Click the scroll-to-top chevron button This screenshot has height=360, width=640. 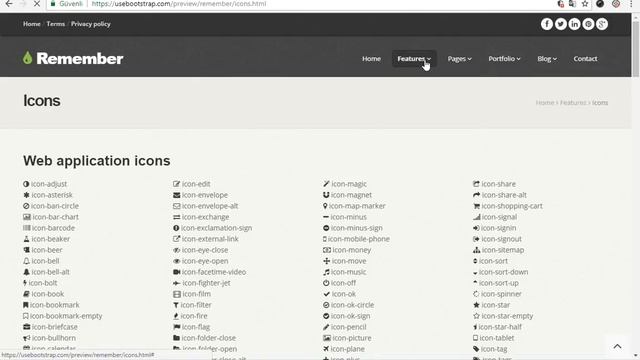tap(617, 347)
